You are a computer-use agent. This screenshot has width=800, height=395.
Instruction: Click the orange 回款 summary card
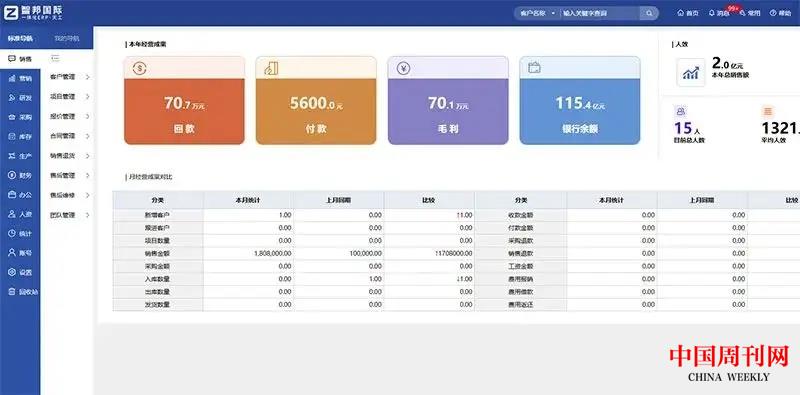184,101
